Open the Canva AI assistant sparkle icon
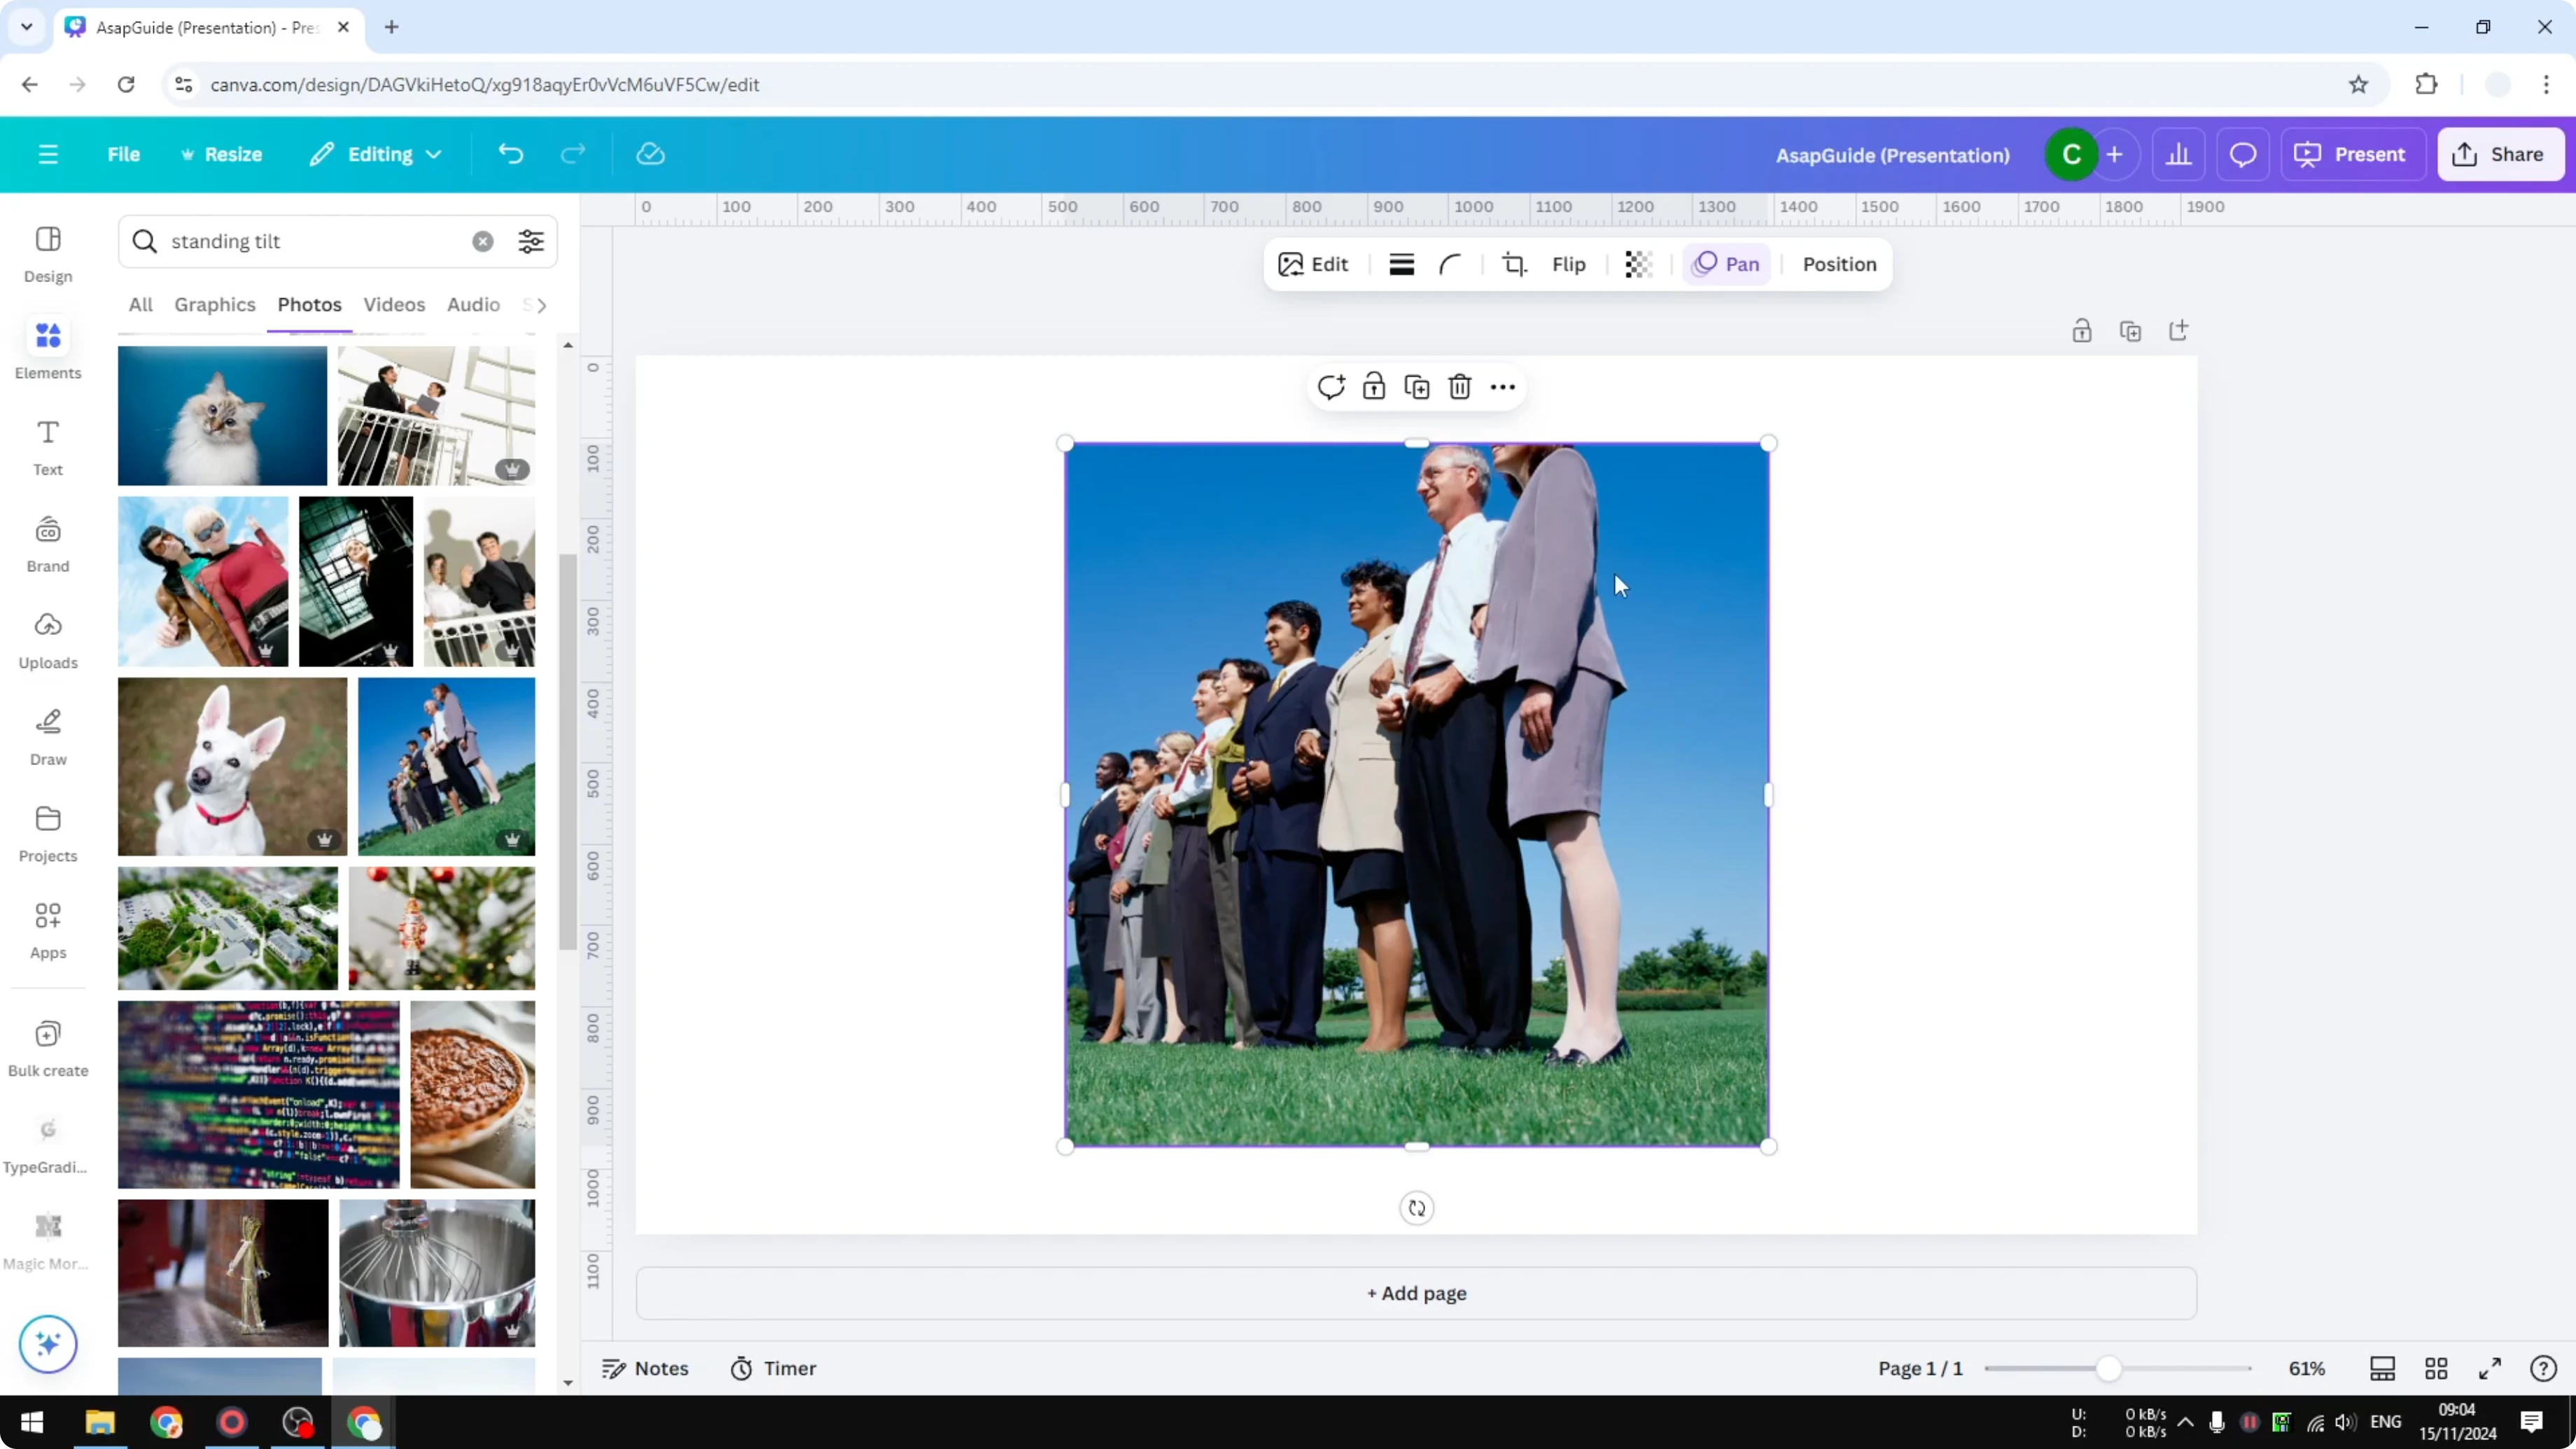Screen dimensions: 2576x1449 click(47, 1344)
